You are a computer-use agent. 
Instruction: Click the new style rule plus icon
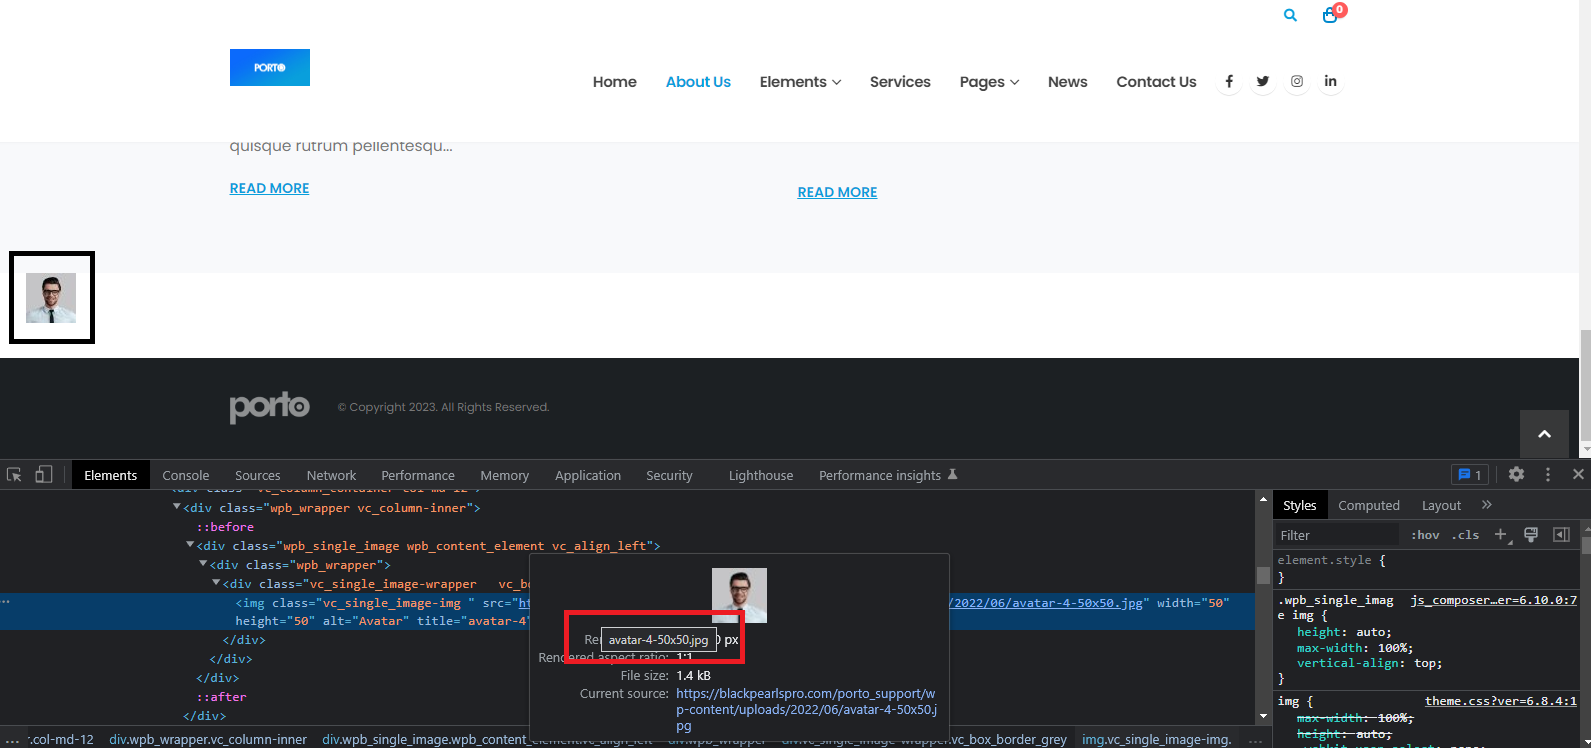click(x=1500, y=535)
